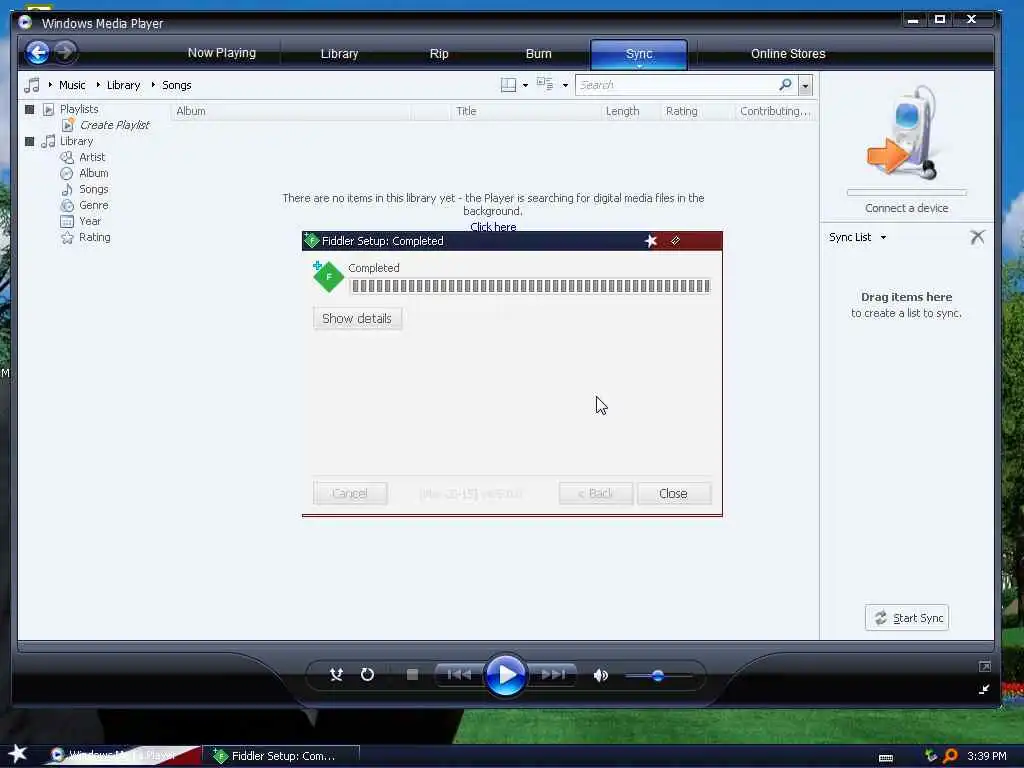Select Artist in library tree

pyautogui.click(x=92, y=157)
